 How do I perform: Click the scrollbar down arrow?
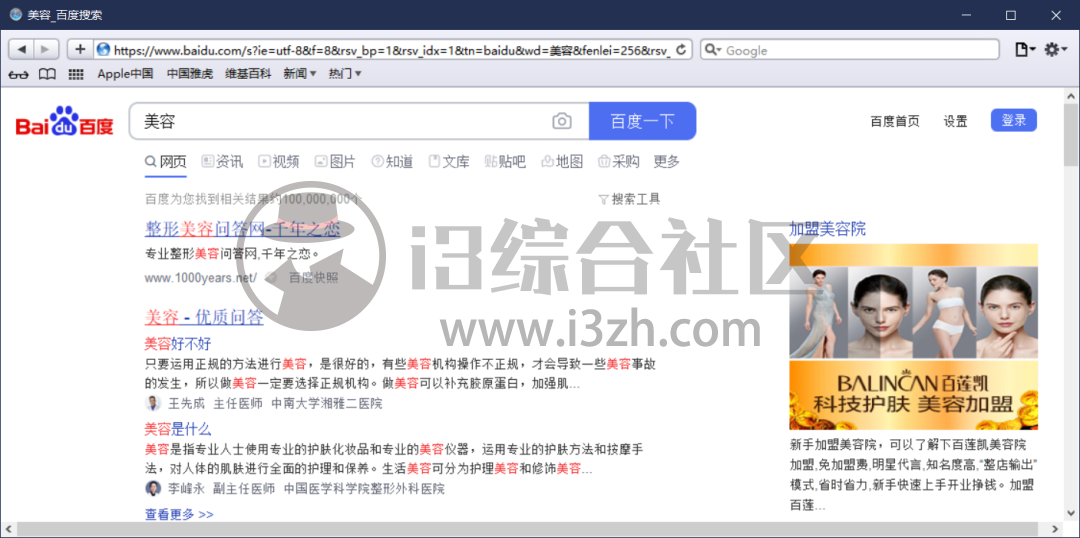(1070, 513)
